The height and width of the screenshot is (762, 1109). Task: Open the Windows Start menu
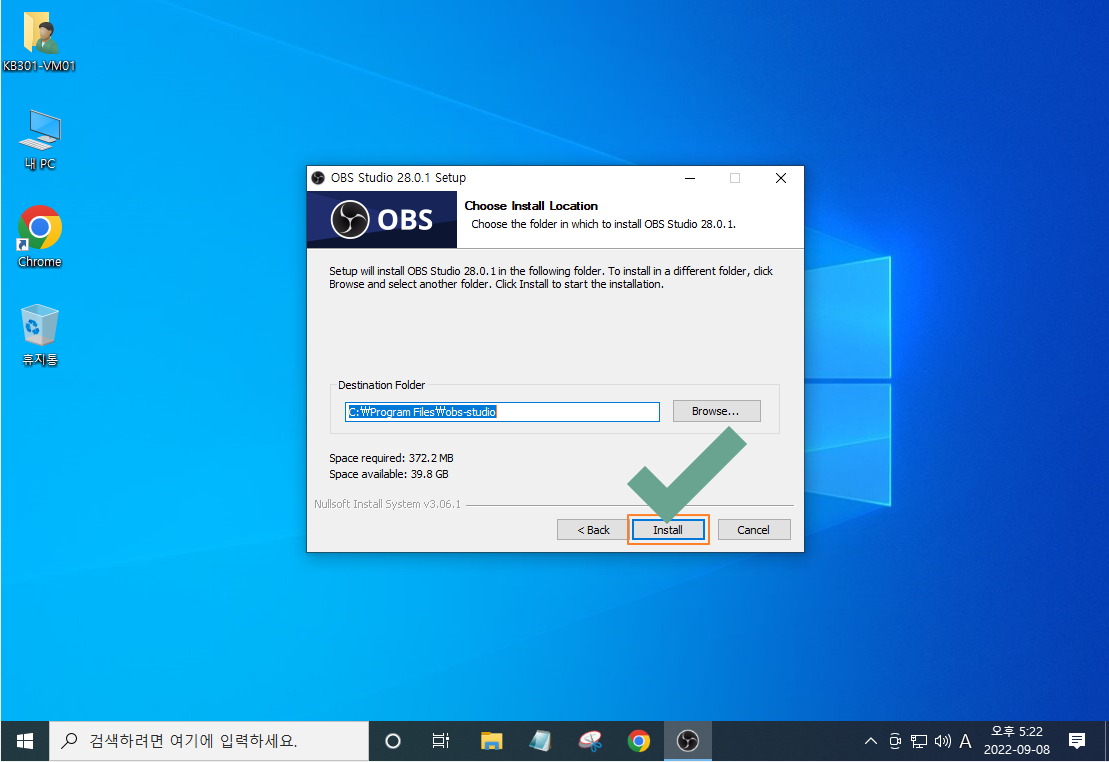coord(25,741)
